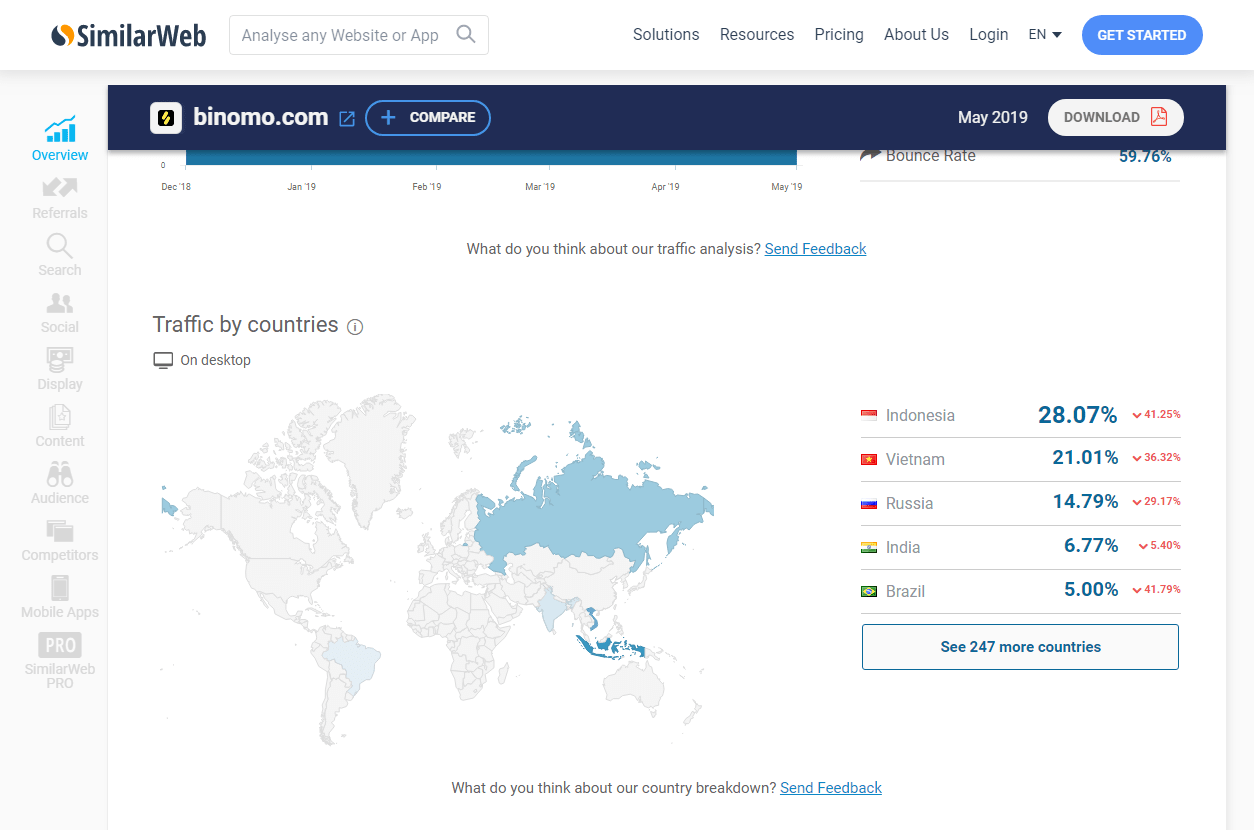
Task: Click the Vietnam flag icon
Action: pos(869,459)
